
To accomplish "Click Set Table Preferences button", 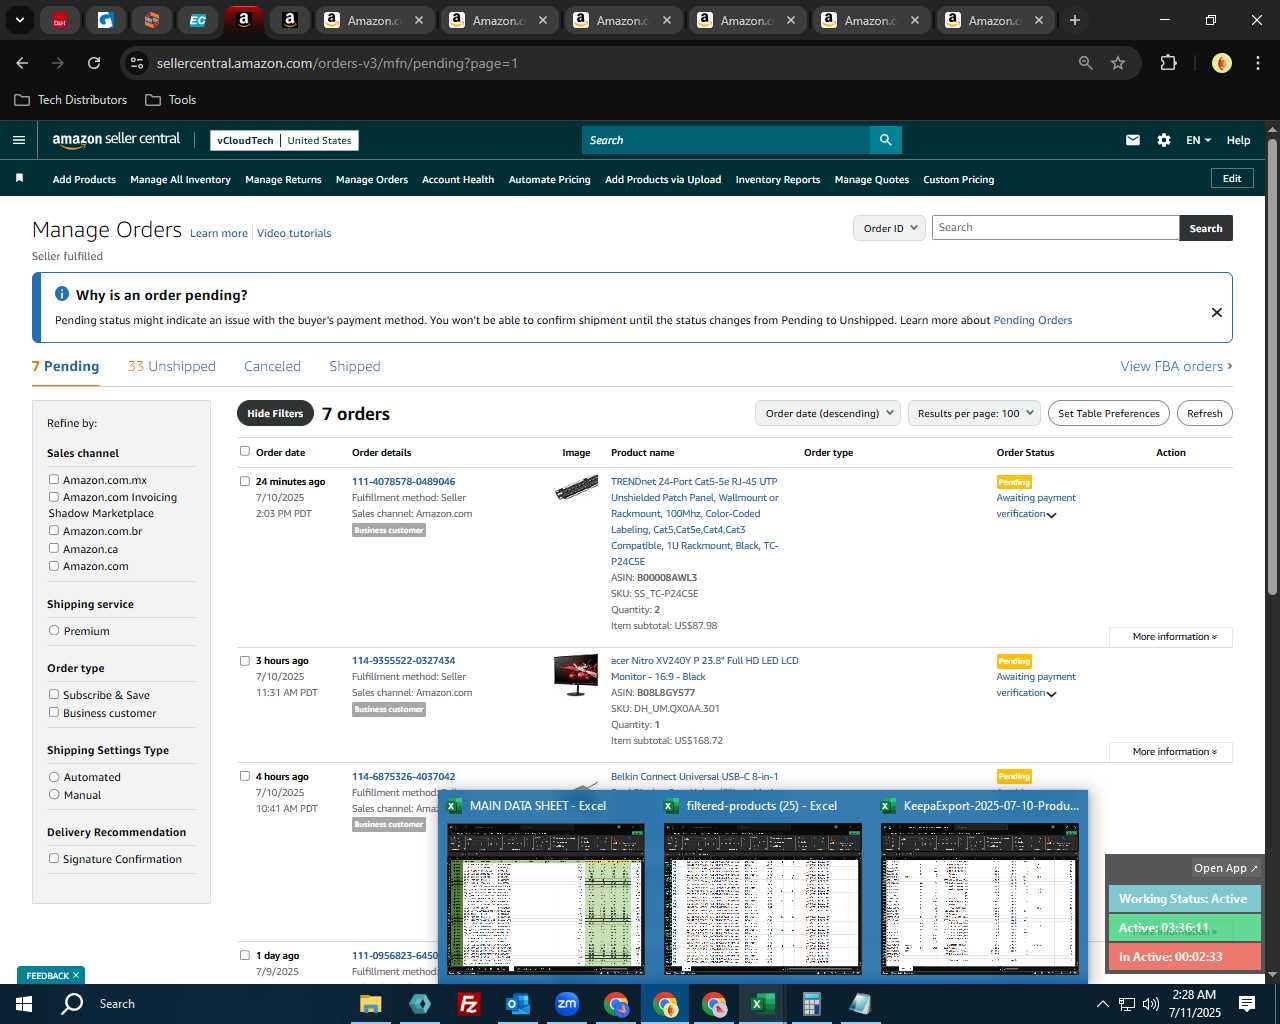I will (x=1109, y=413).
